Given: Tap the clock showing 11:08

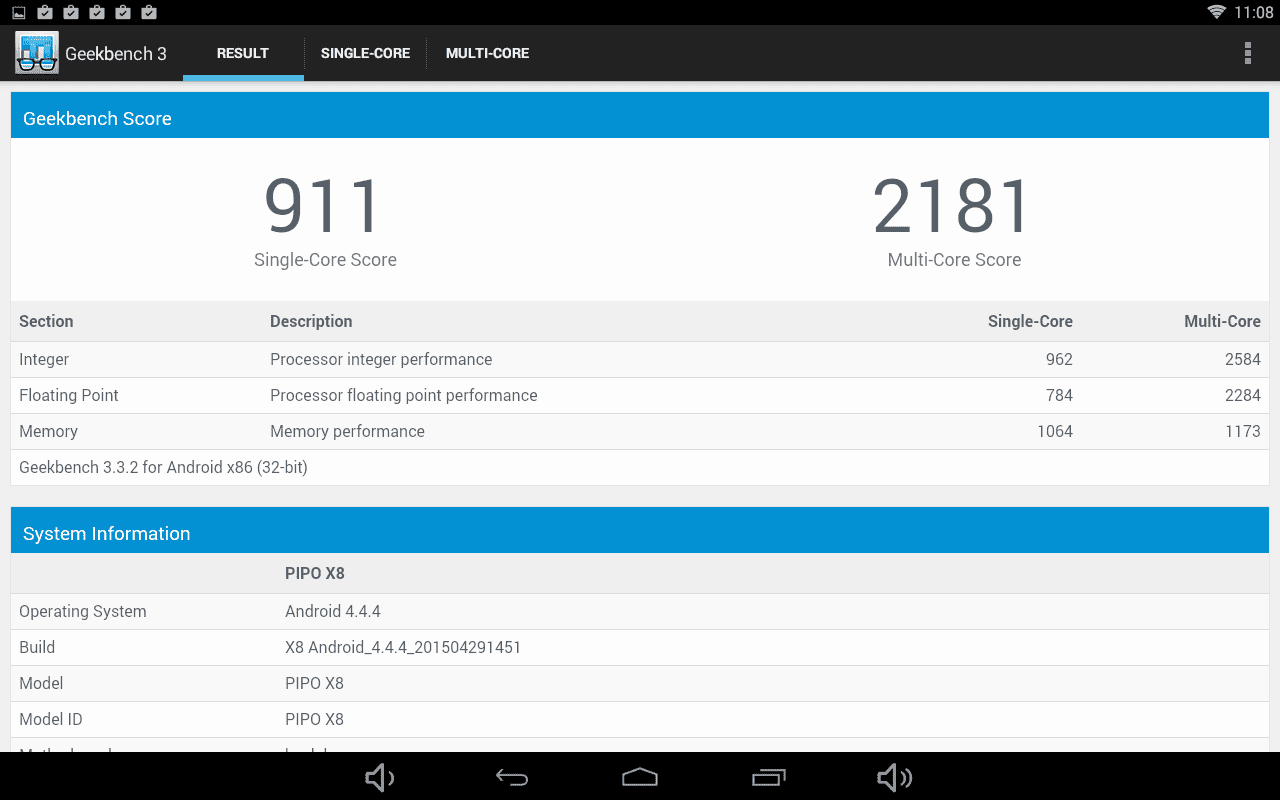Looking at the screenshot, I should 1253,12.
